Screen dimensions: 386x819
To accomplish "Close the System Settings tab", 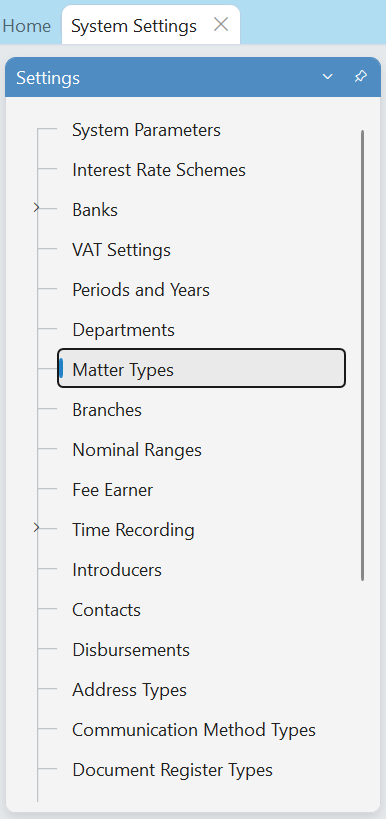I will coord(221,24).
